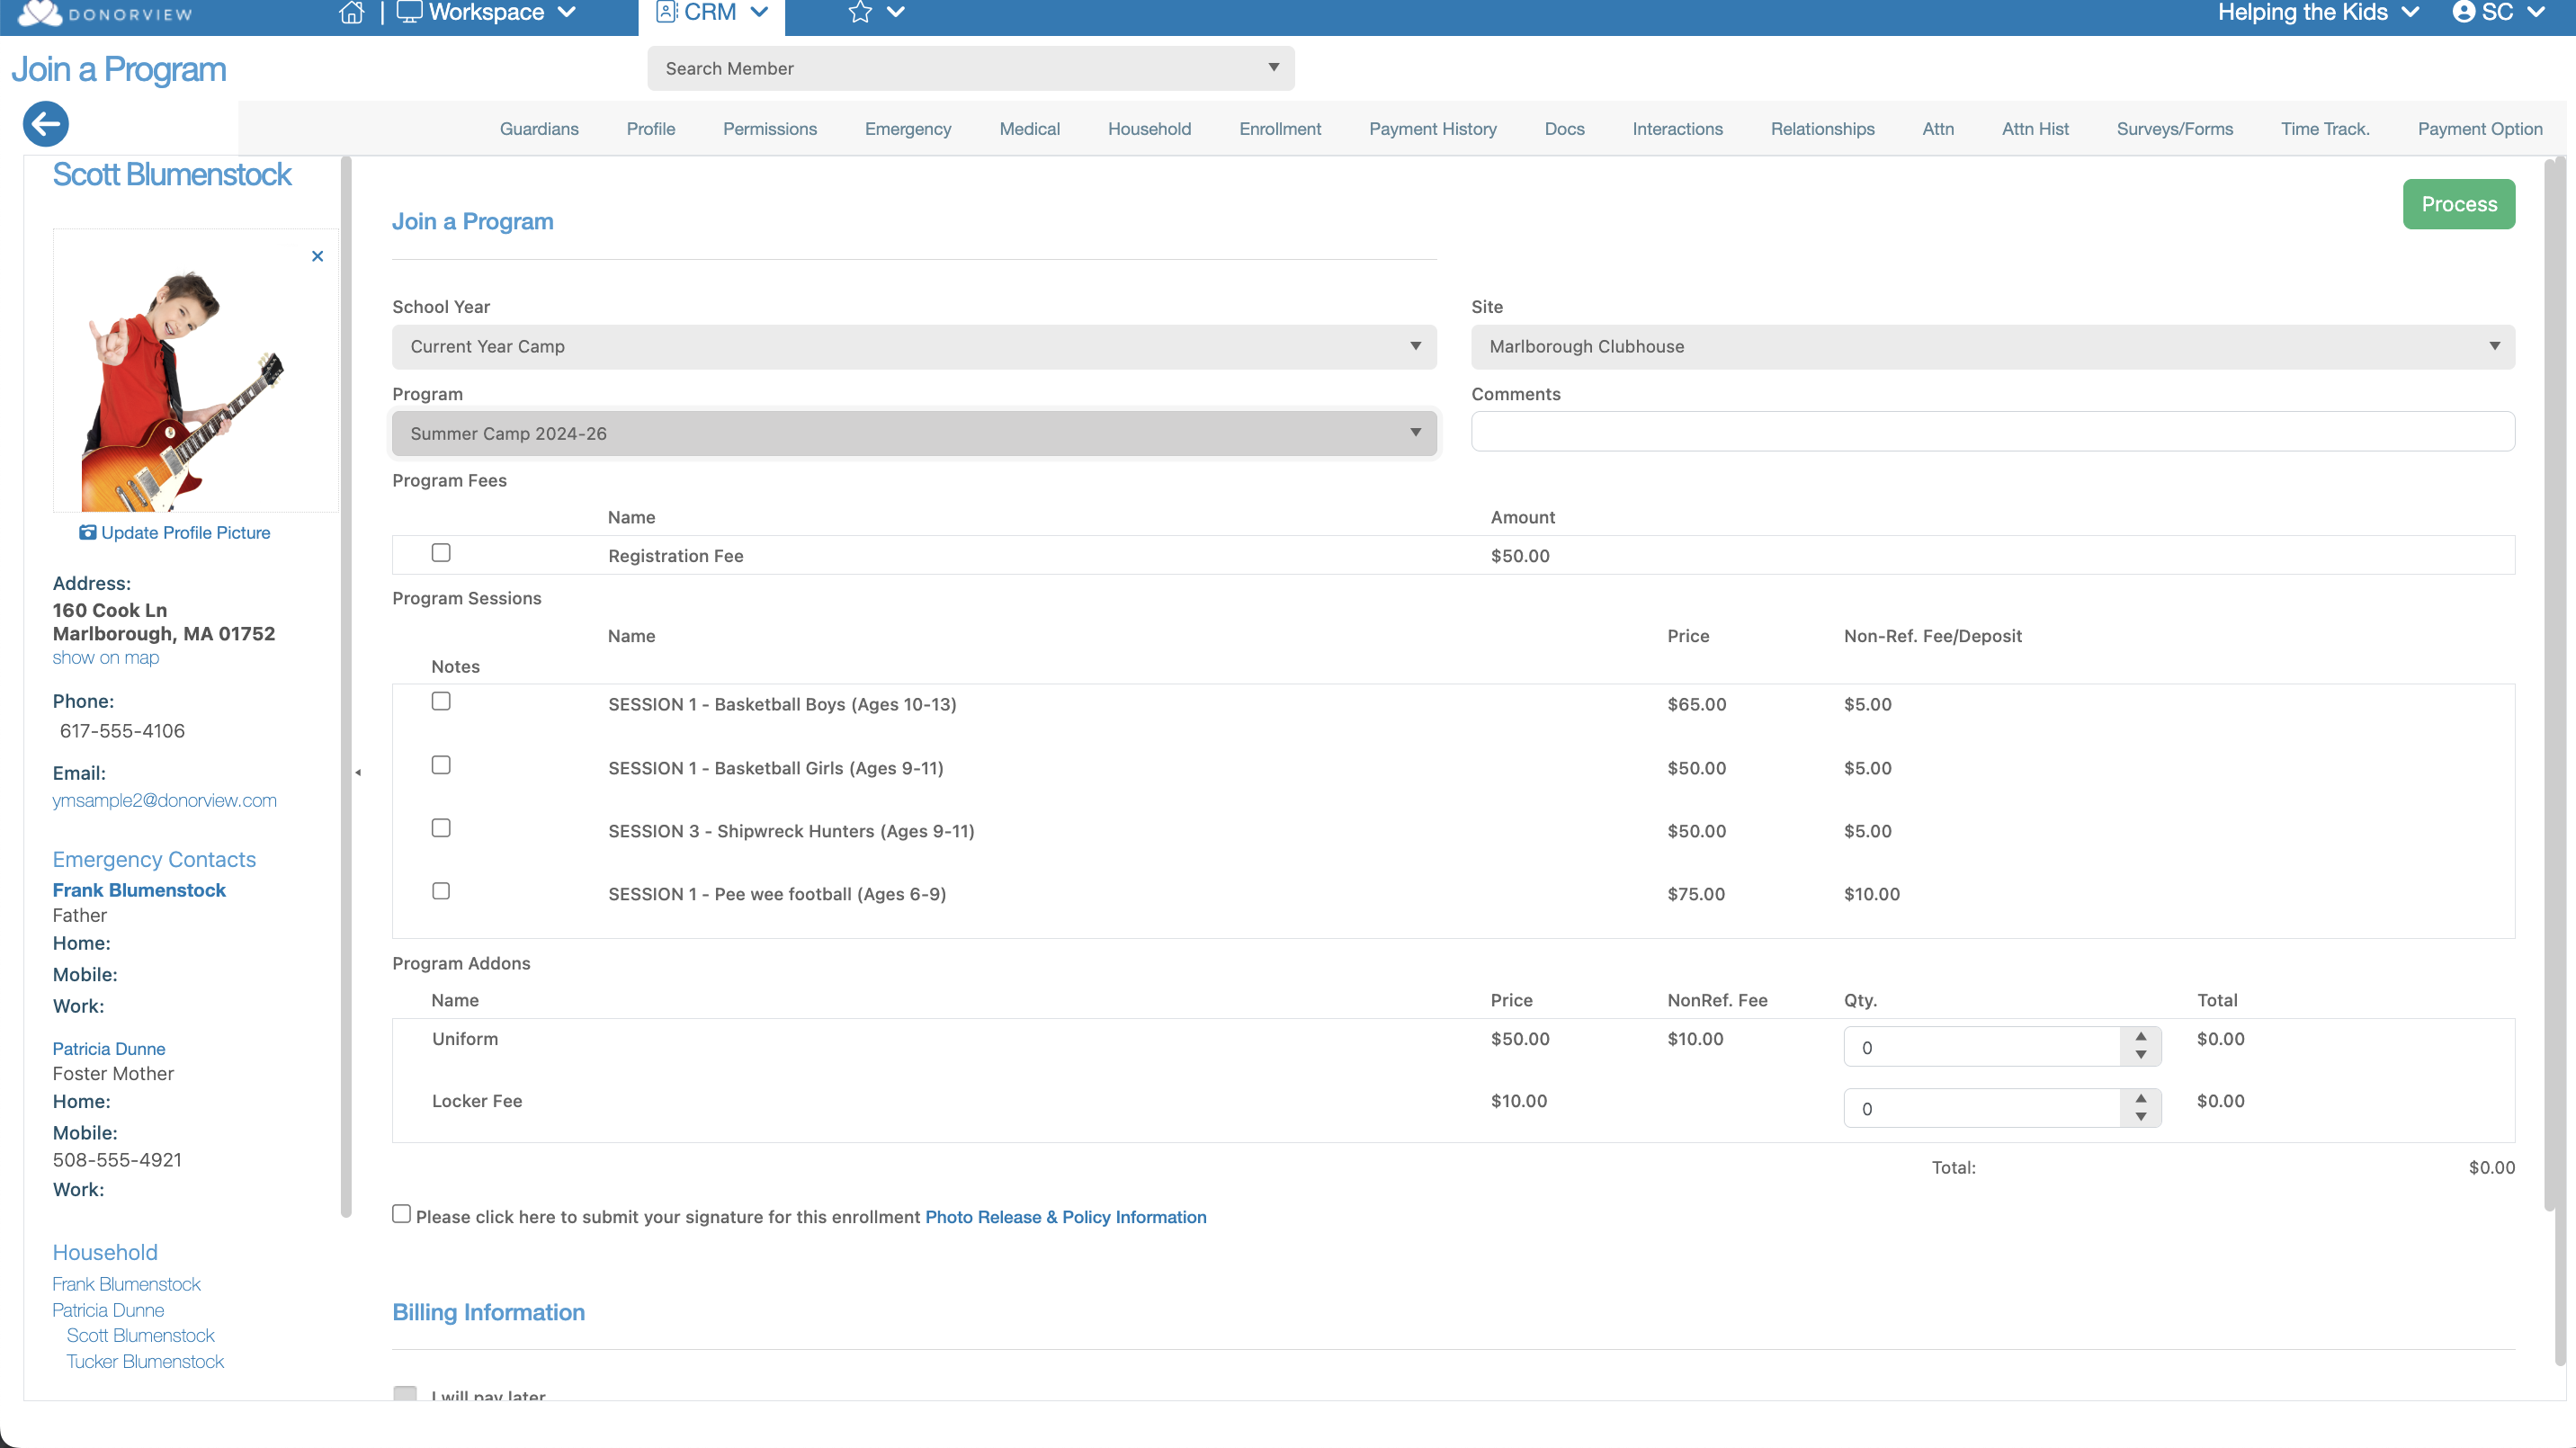
Task: Switch to the Enrollment tab
Action: [x=1279, y=129]
